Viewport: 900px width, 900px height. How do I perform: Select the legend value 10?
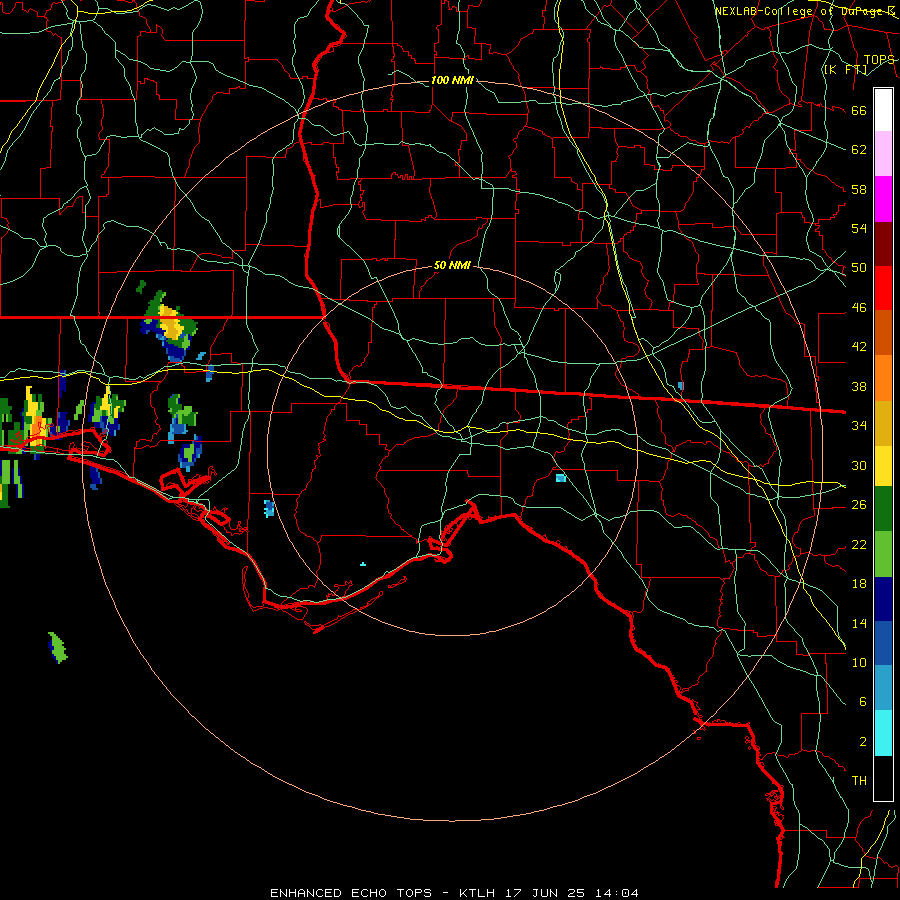(x=859, y=662)
